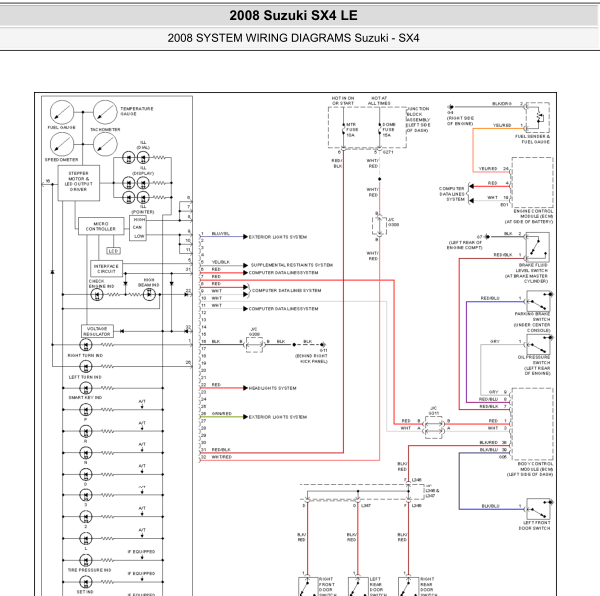The height and width of the screenshot is (596, 600).
Task: Click Computer Data Lines System label beside ECM
Action: point(452,194)
